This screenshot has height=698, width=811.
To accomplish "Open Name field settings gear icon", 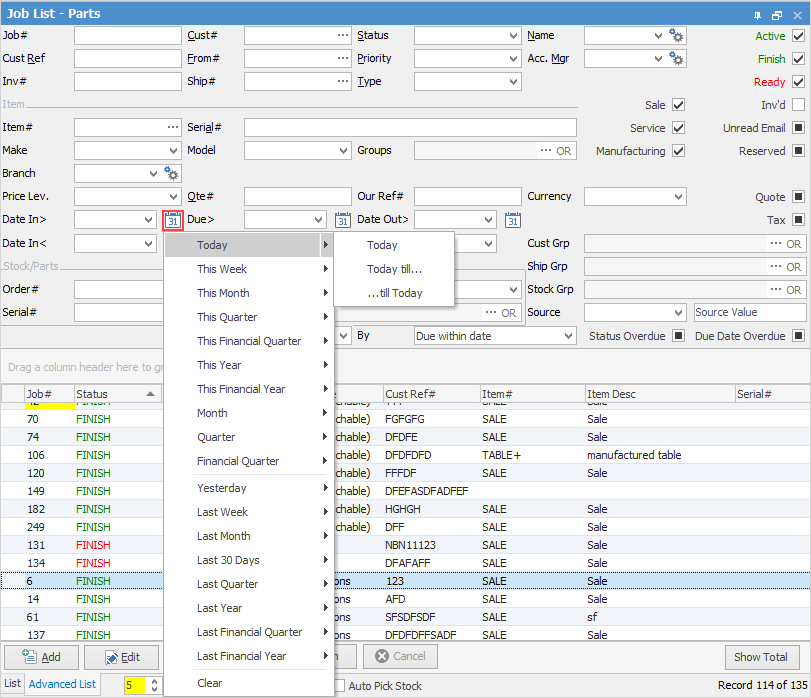I will point(677,36).
